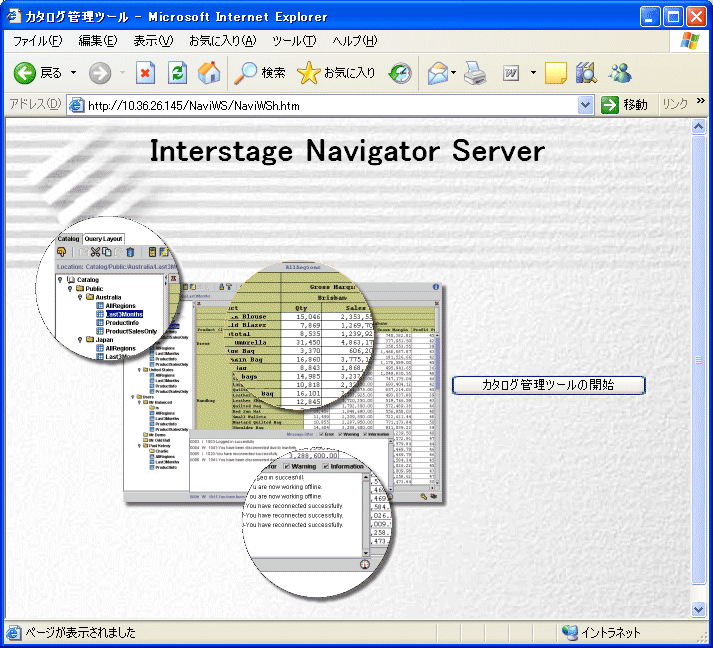Open お気に入り favorites star button
This screenshot has width=713, height=648.
coord(336,73)
